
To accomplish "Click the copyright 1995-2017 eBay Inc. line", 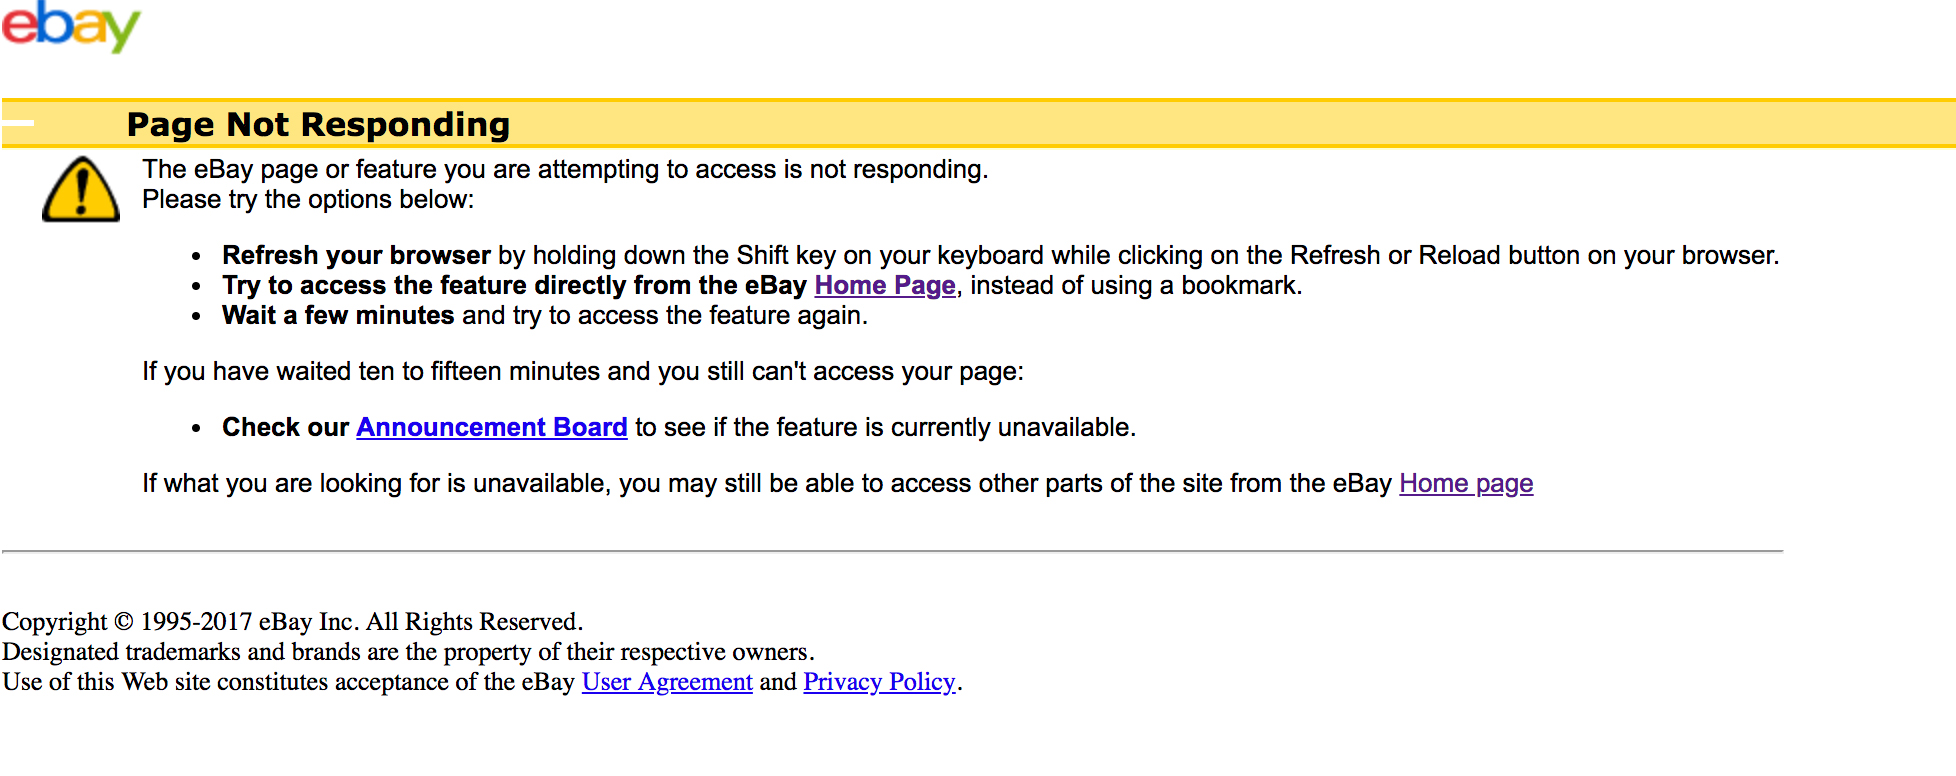I will (292, 622).
